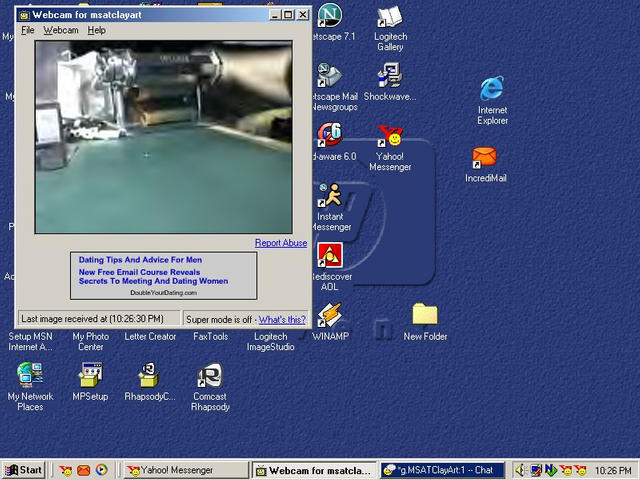Image resolution: width=640 pixels, height=480 pixels.
Task: Open the File menu in Webcam window
Action: [28, 30]
